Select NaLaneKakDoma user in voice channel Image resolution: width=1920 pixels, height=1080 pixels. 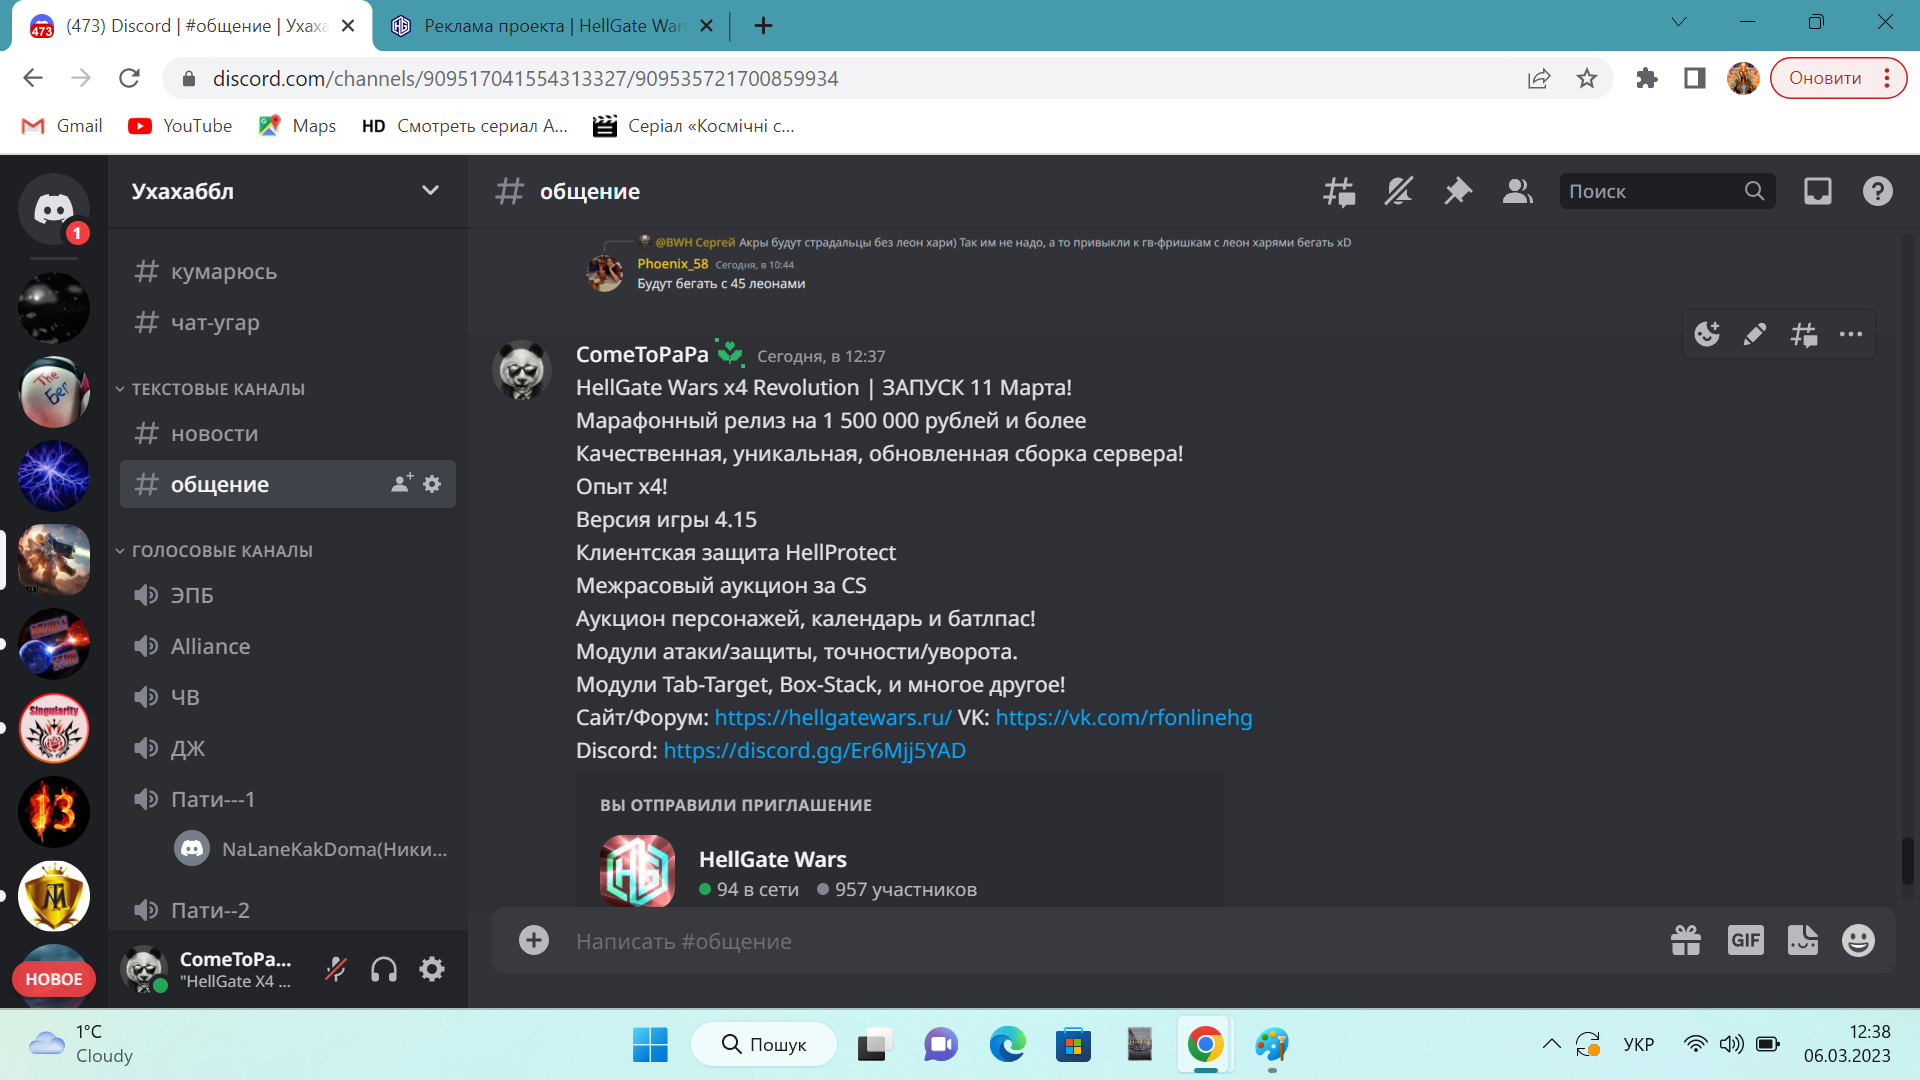[x=310, y=849]
